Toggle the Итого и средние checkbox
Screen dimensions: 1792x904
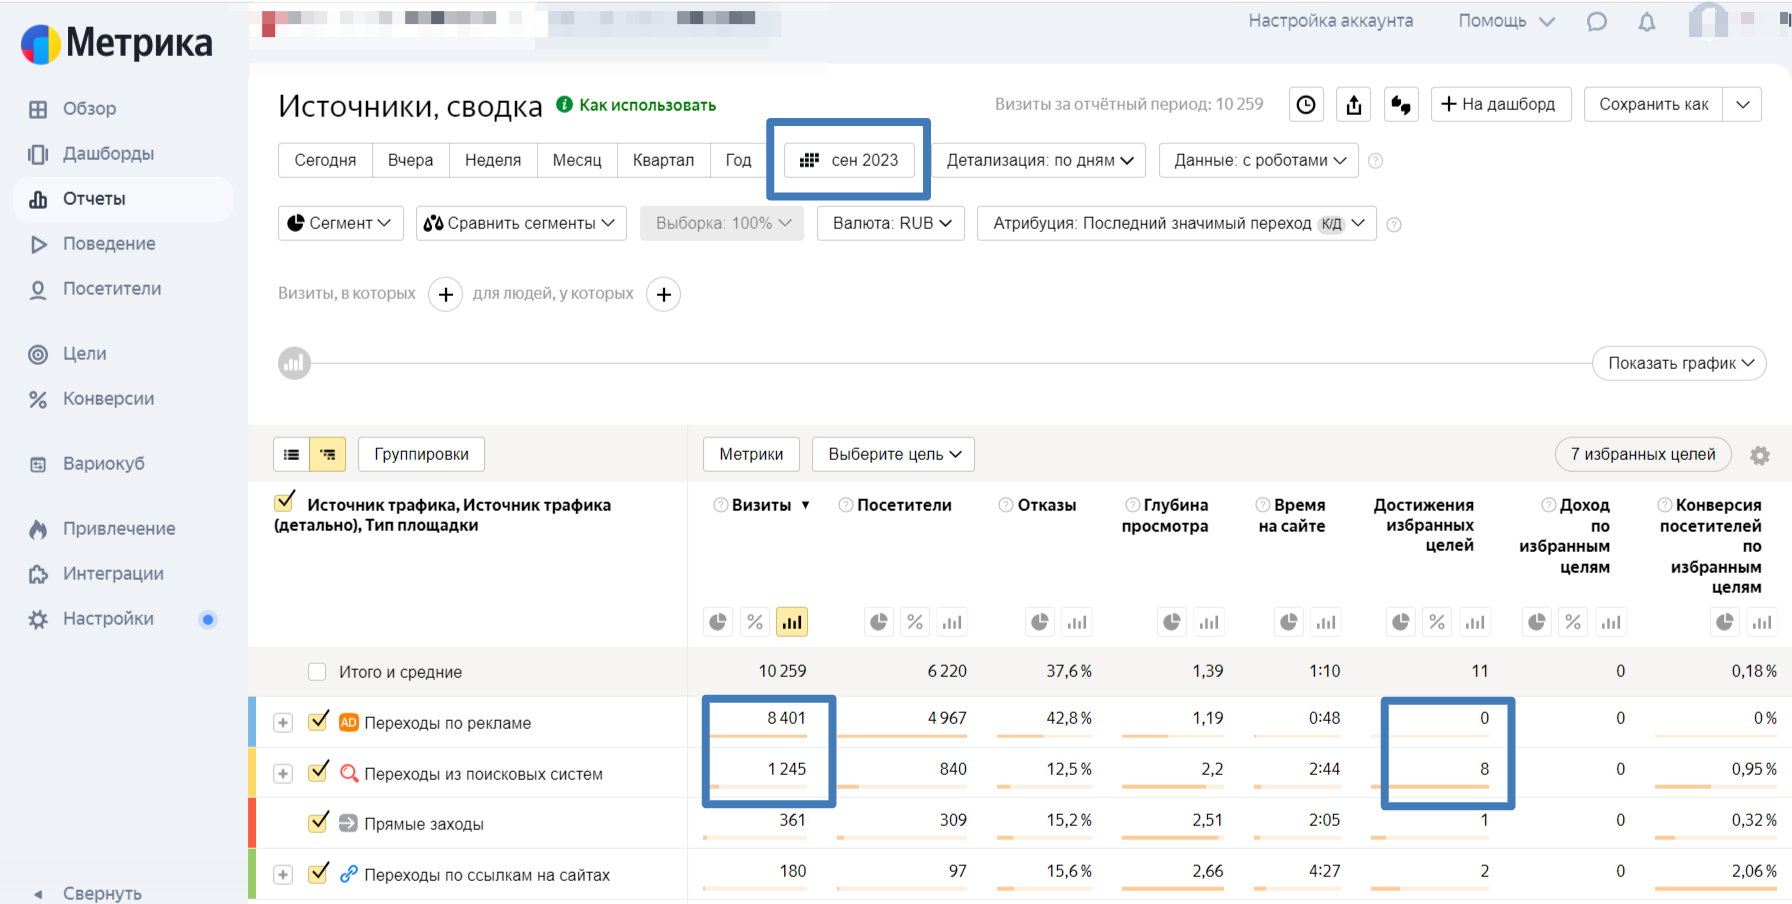(x=317, y=672)
